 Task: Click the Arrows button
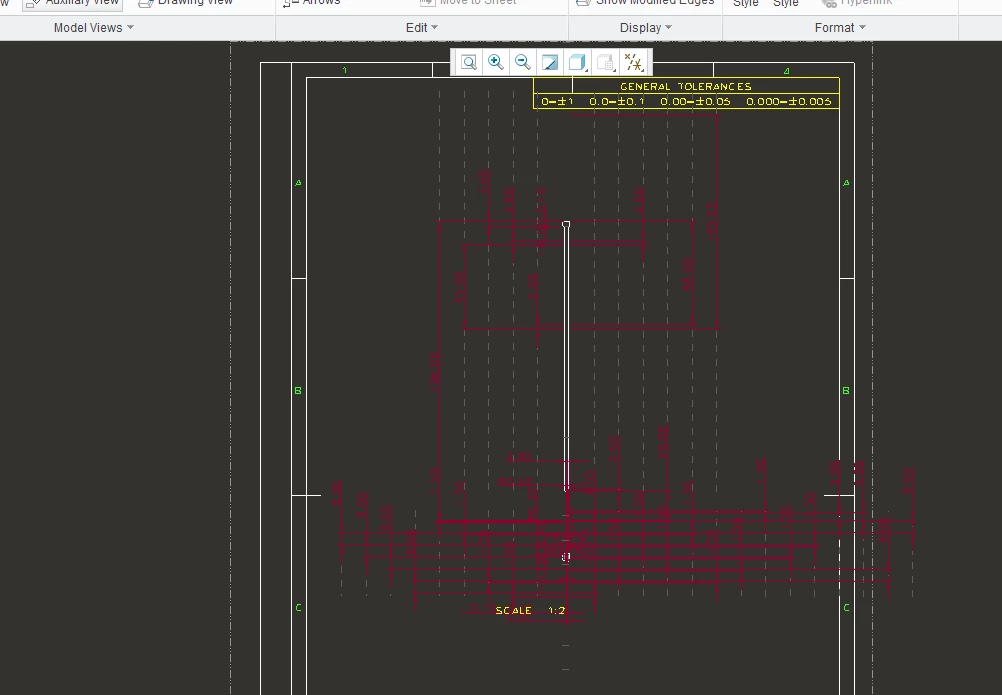coord(312,3)
